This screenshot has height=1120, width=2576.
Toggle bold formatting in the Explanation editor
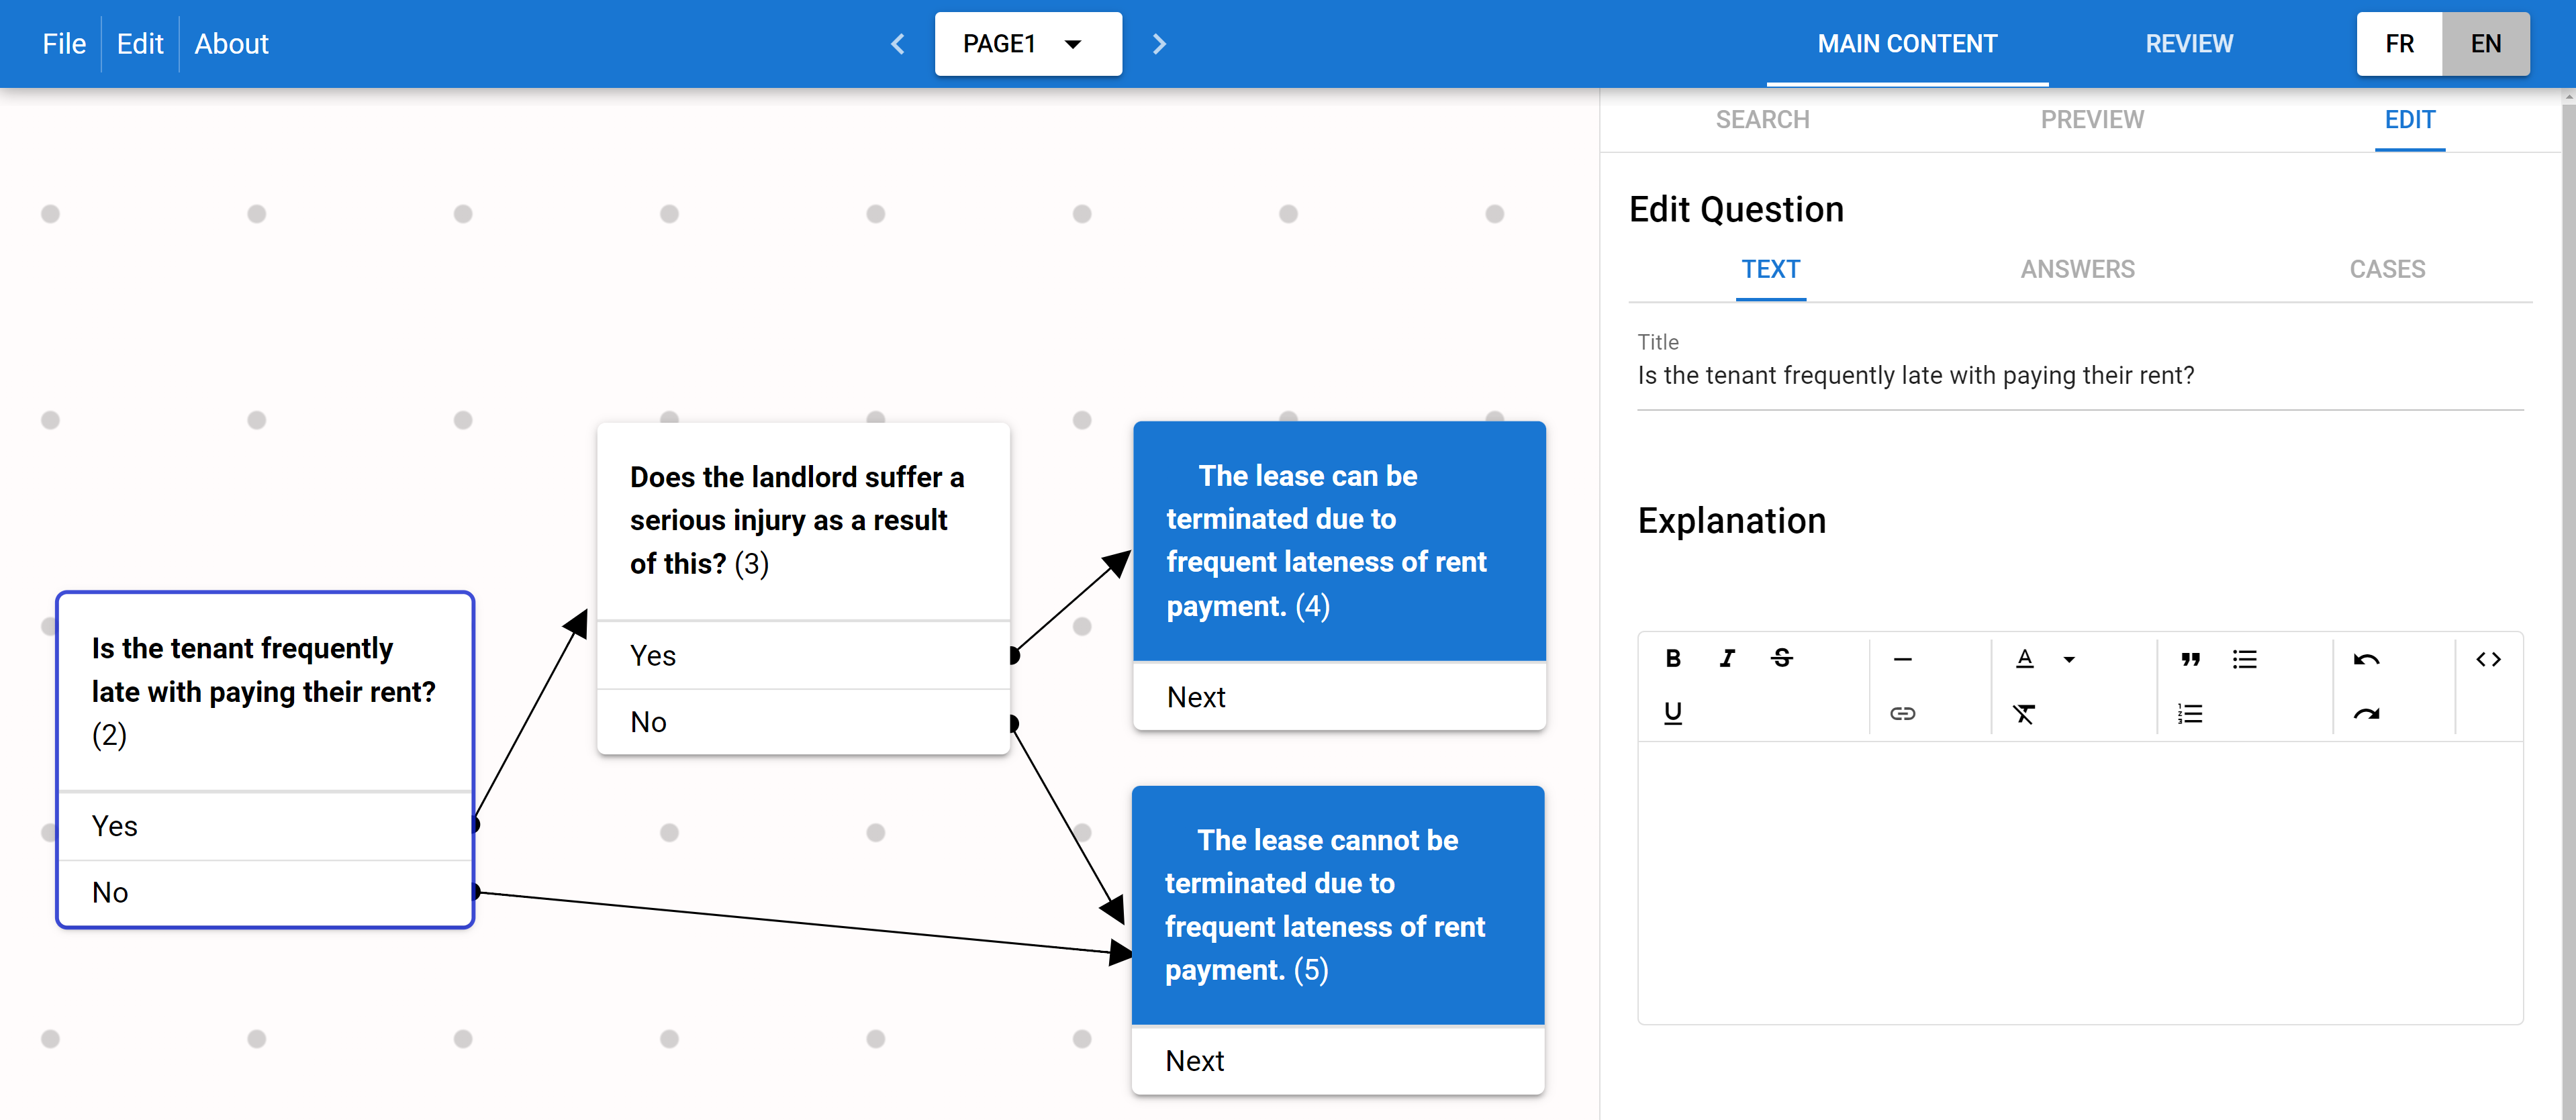(1672, 658)
